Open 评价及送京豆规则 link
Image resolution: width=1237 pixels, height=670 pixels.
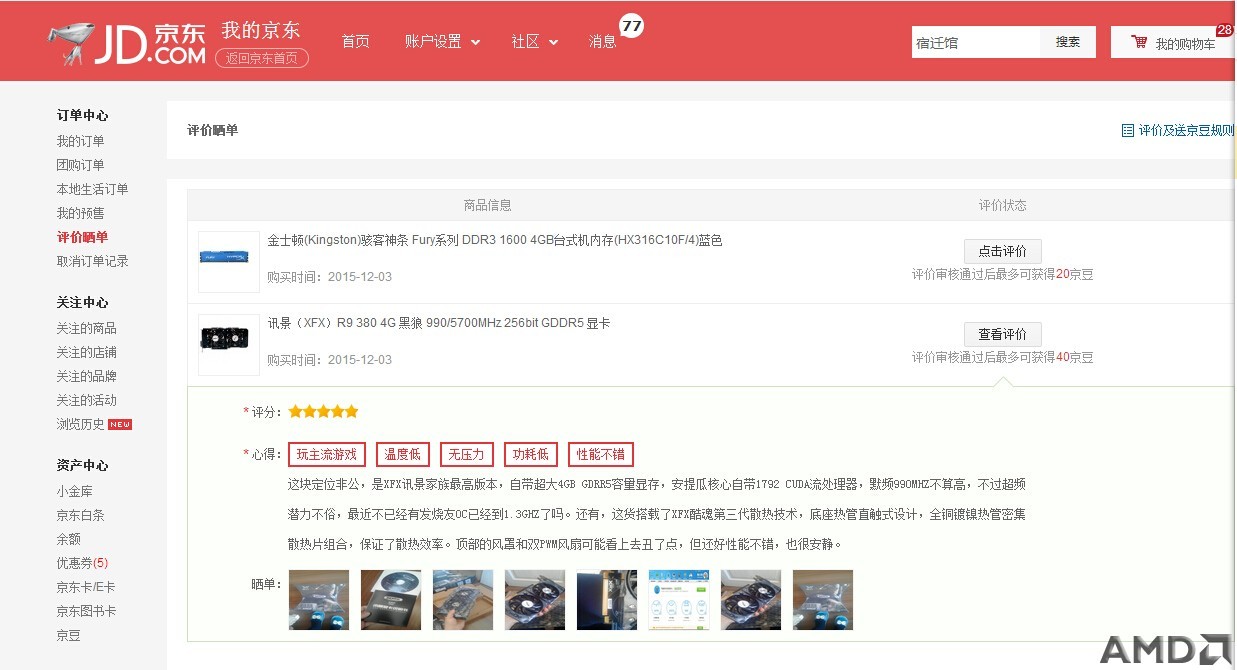[1186, 130]
